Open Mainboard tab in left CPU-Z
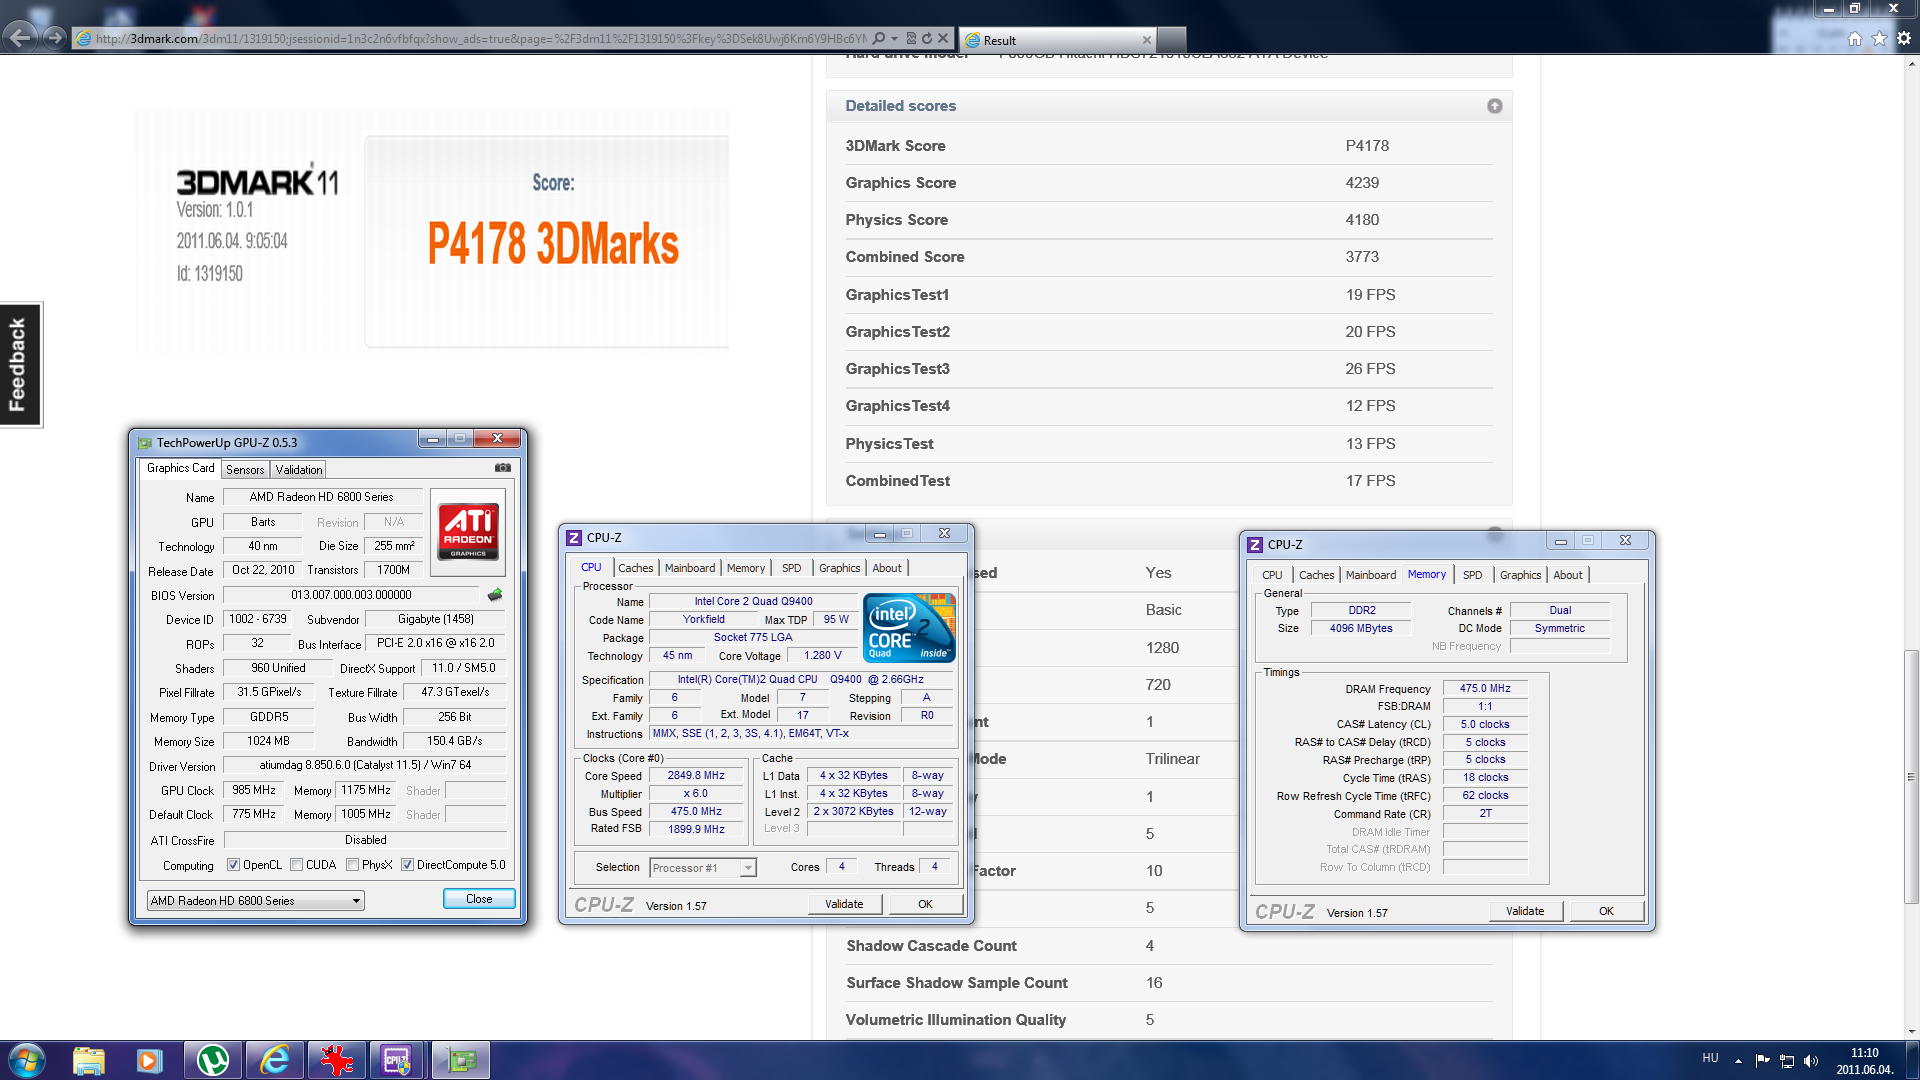Image resolution: width=1920 pixels, height=1080 pixels. 690,568
